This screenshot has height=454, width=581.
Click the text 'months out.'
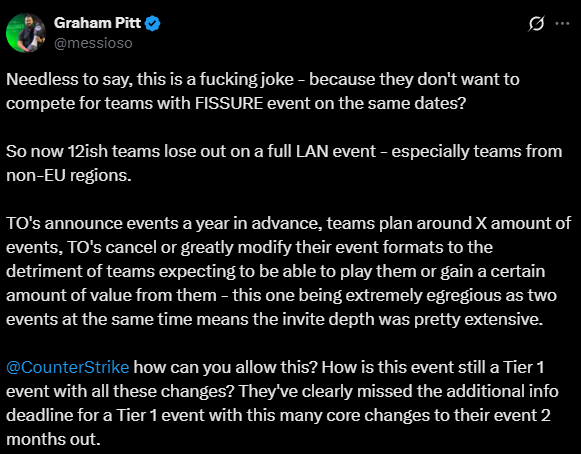[53, 439]
